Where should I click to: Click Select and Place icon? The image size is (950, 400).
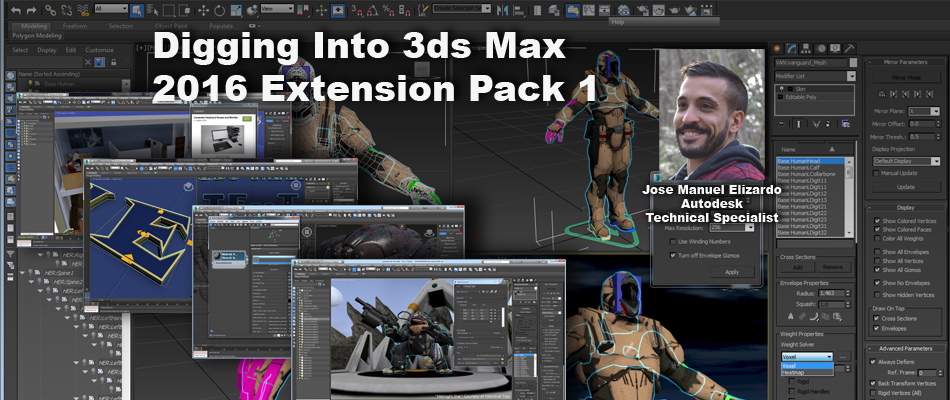point(252,10)
